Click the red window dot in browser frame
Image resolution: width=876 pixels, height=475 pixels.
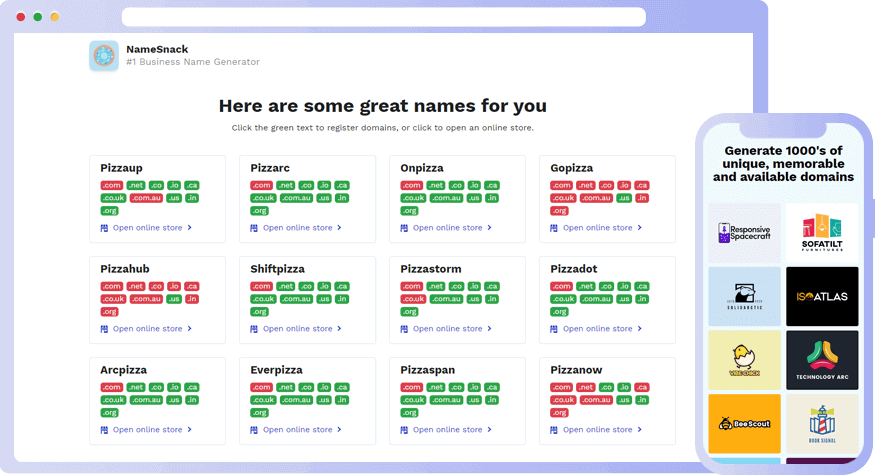(21, 17)
